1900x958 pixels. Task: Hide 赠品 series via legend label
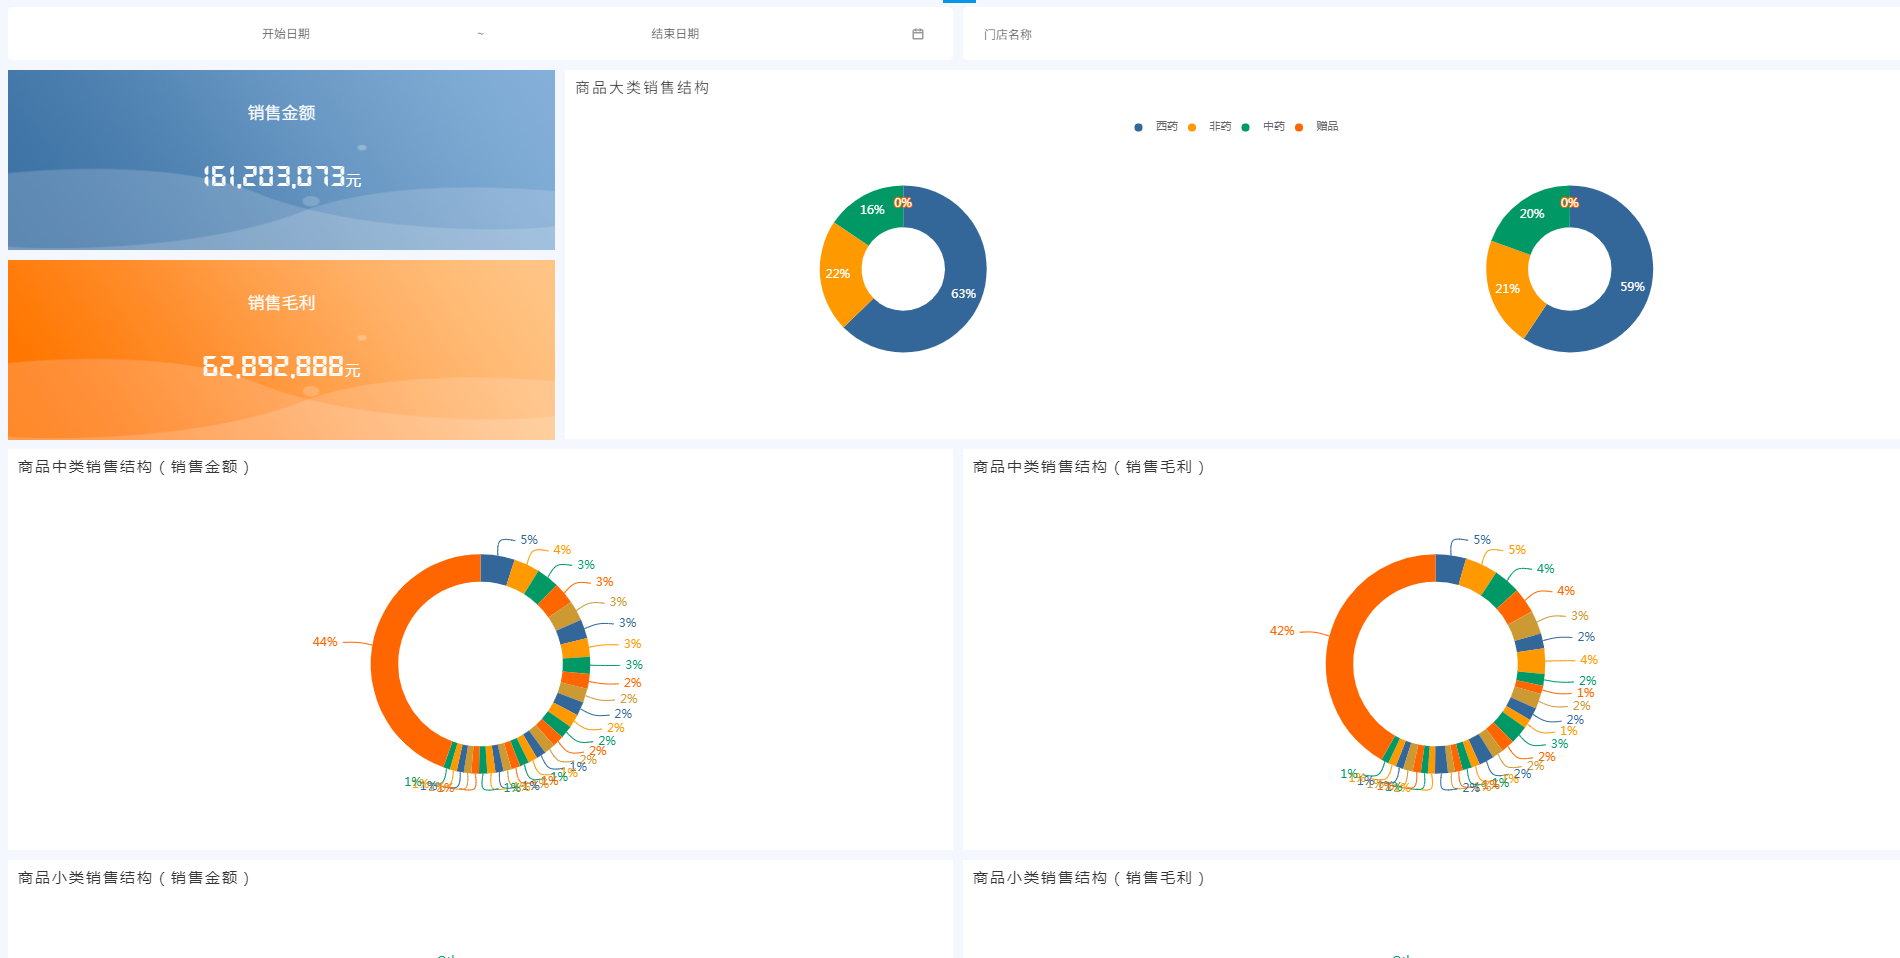(x=1327, y=126)
